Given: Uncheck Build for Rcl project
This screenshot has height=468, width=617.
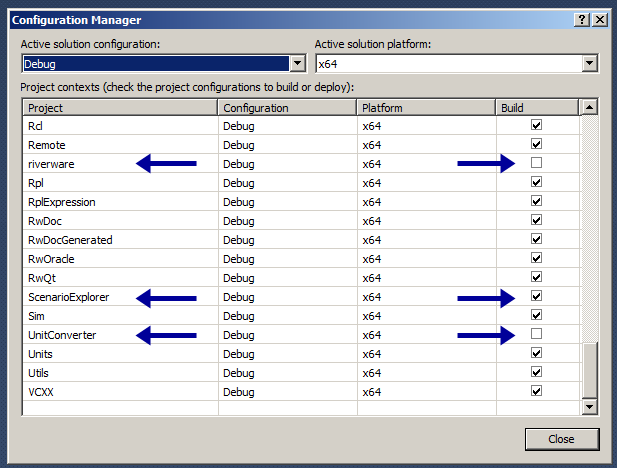Looking at the screenshot, I should [536, 125].
